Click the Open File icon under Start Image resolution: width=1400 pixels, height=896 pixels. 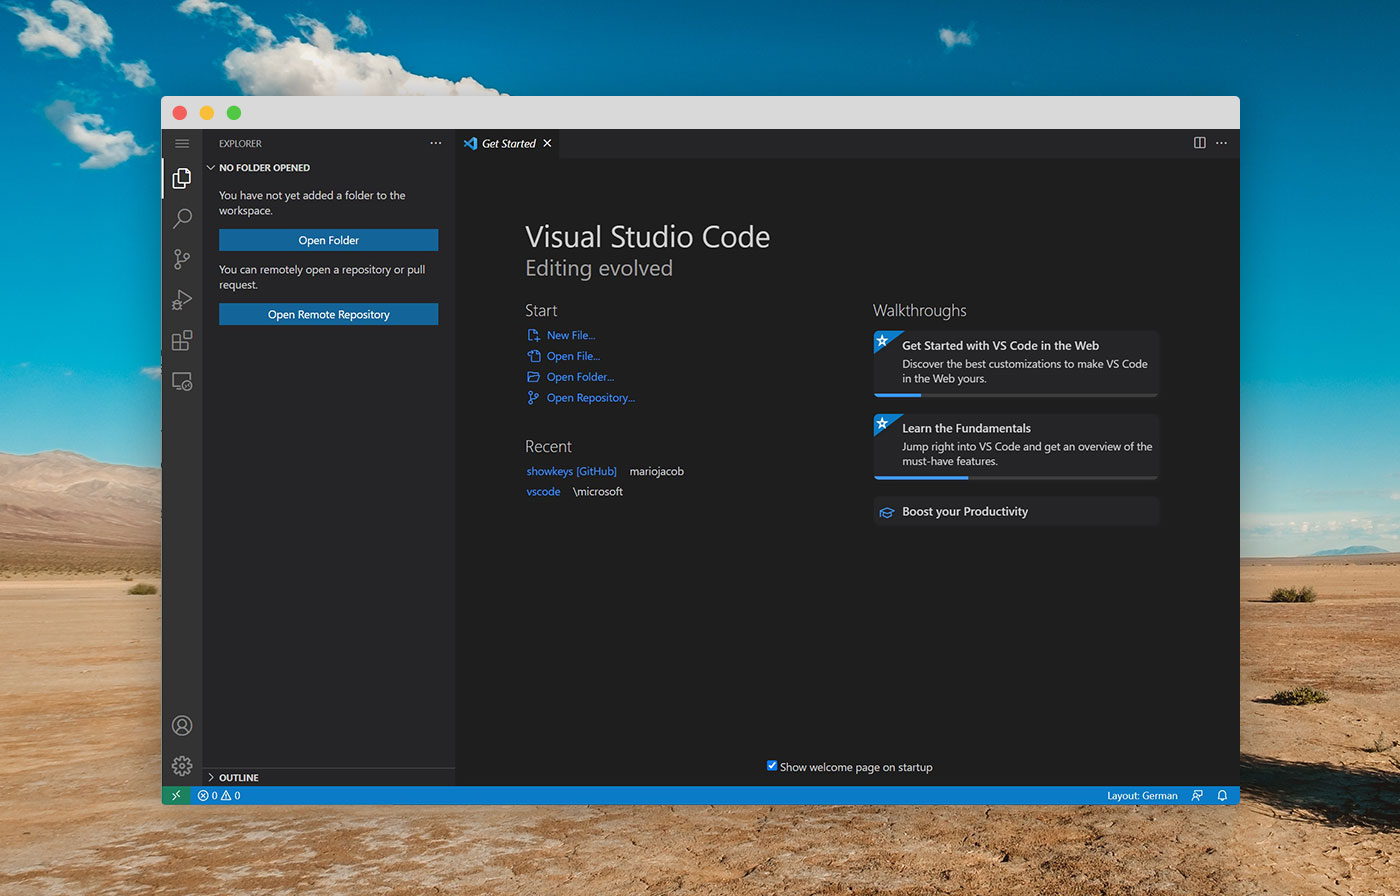(x=533, y=356)
